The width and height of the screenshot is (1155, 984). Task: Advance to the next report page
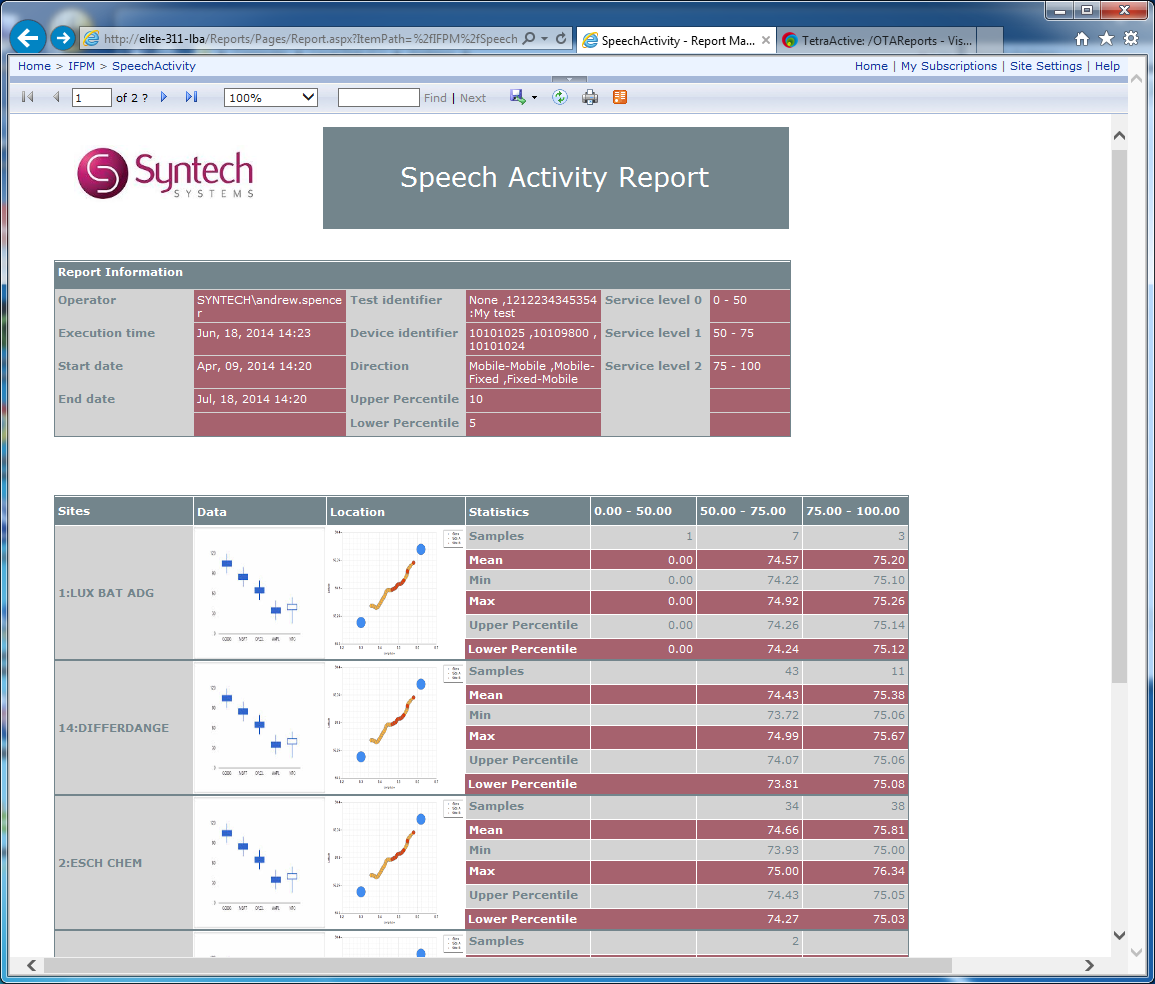coord(164,97)
